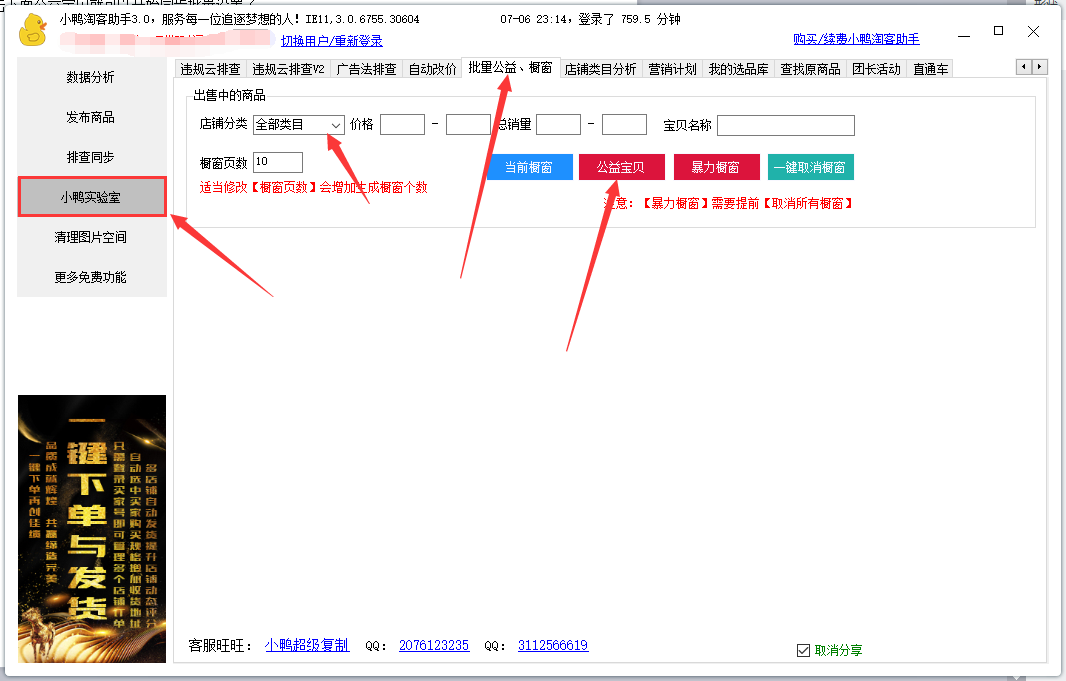Maximize the 小鸭淘客助手 window
Image resolution: width=1066 pixels, height=681 pixels.
coord(998,31)
